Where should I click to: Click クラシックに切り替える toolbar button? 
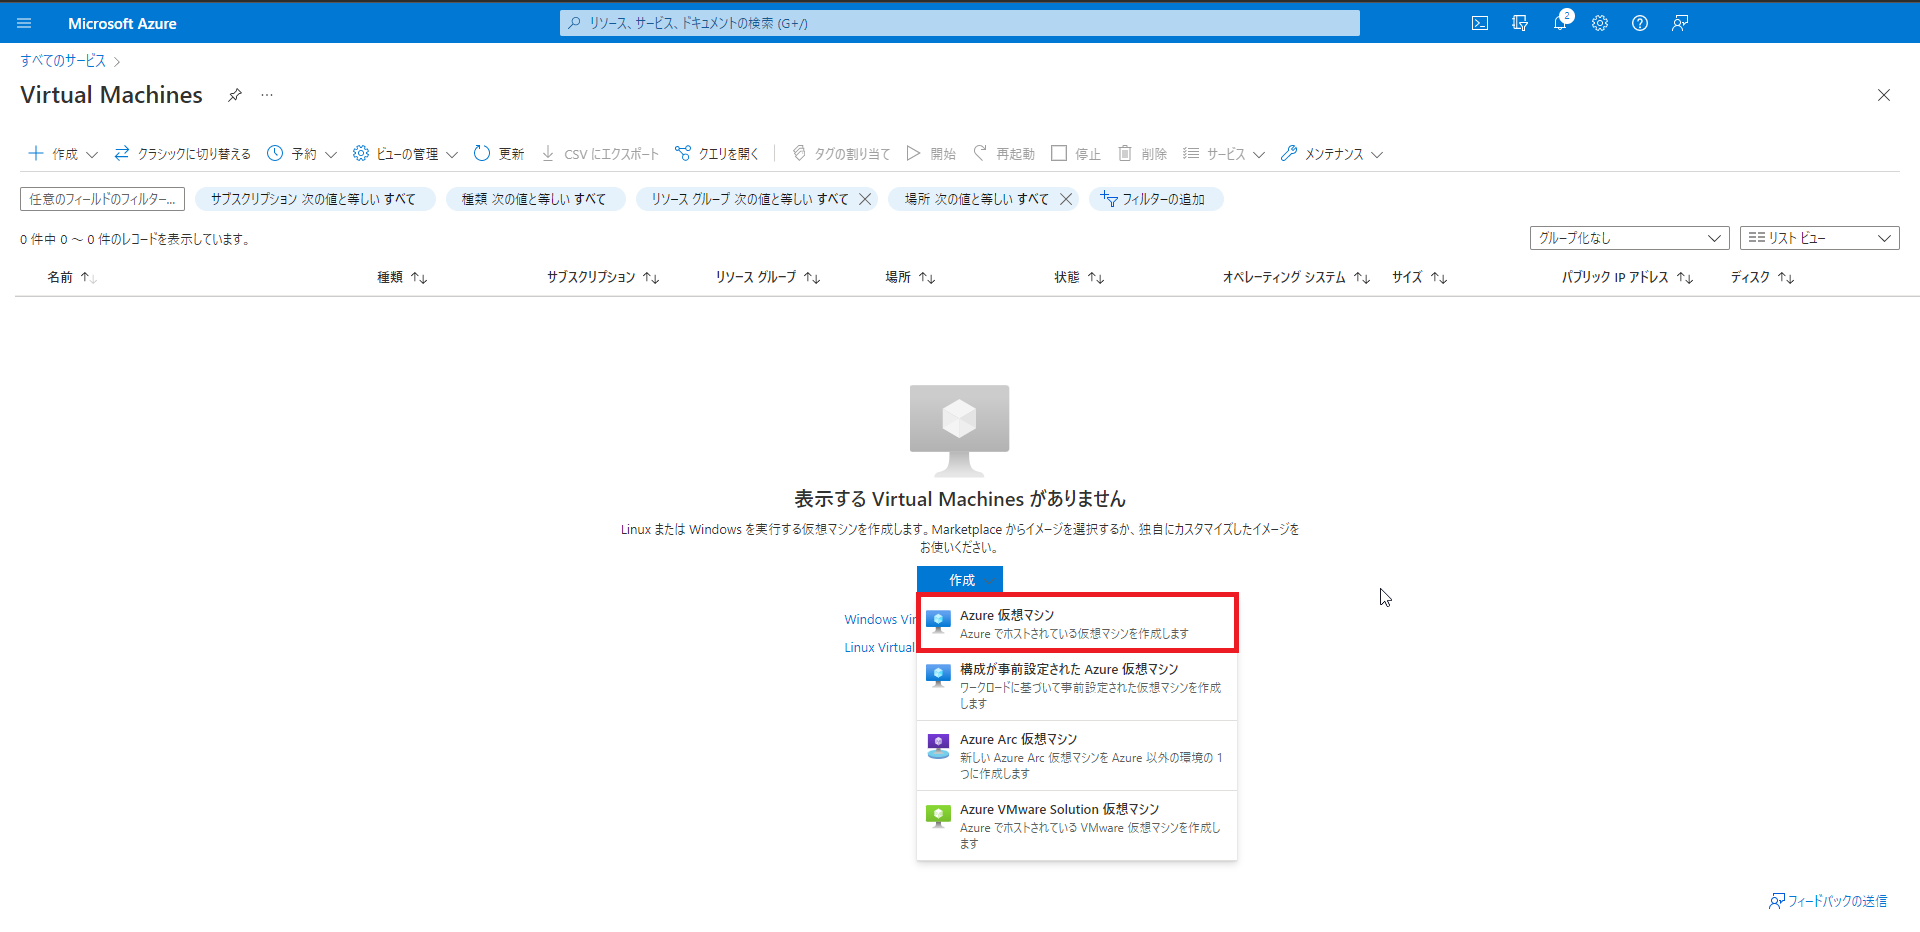(182, 153)
